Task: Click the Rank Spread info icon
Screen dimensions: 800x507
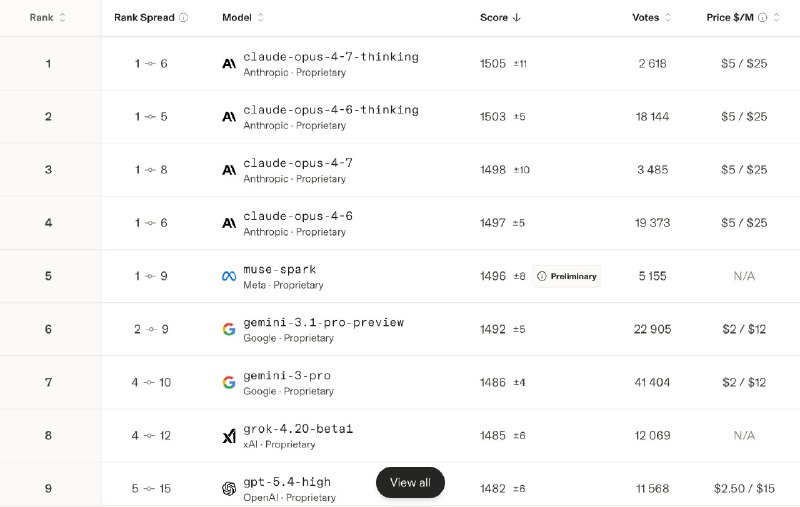Action: coord(183,18)
